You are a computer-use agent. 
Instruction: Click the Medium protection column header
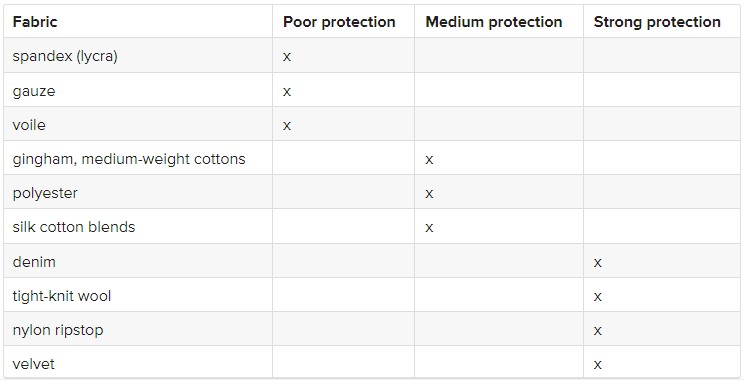[493, 22]
